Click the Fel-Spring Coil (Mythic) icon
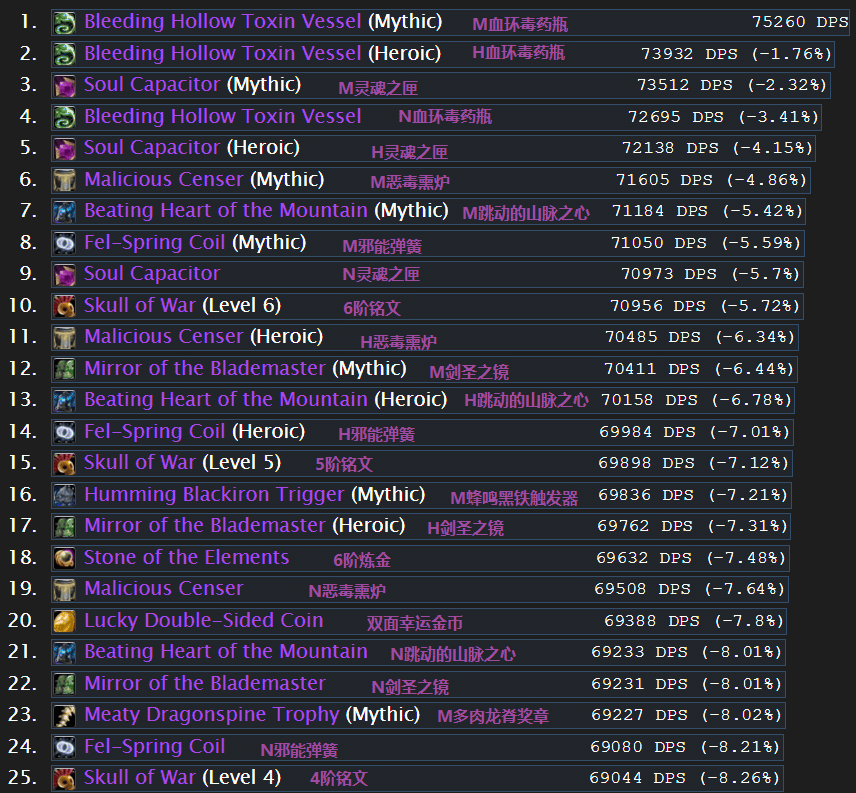Screen dimensions: 856x793 (x=64, y=243)
